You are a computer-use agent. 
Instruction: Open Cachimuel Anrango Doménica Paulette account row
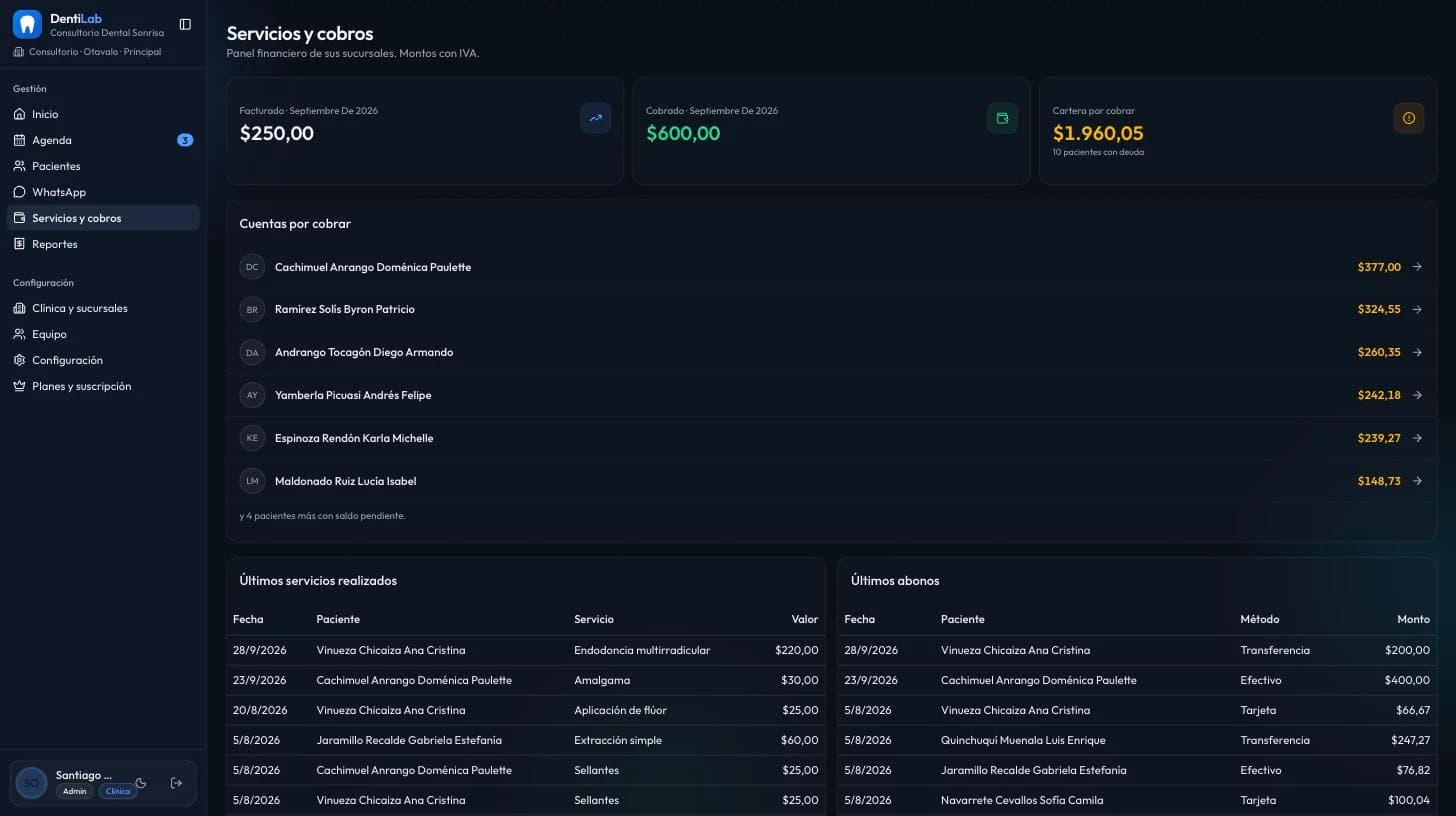(x=831, y=267)
